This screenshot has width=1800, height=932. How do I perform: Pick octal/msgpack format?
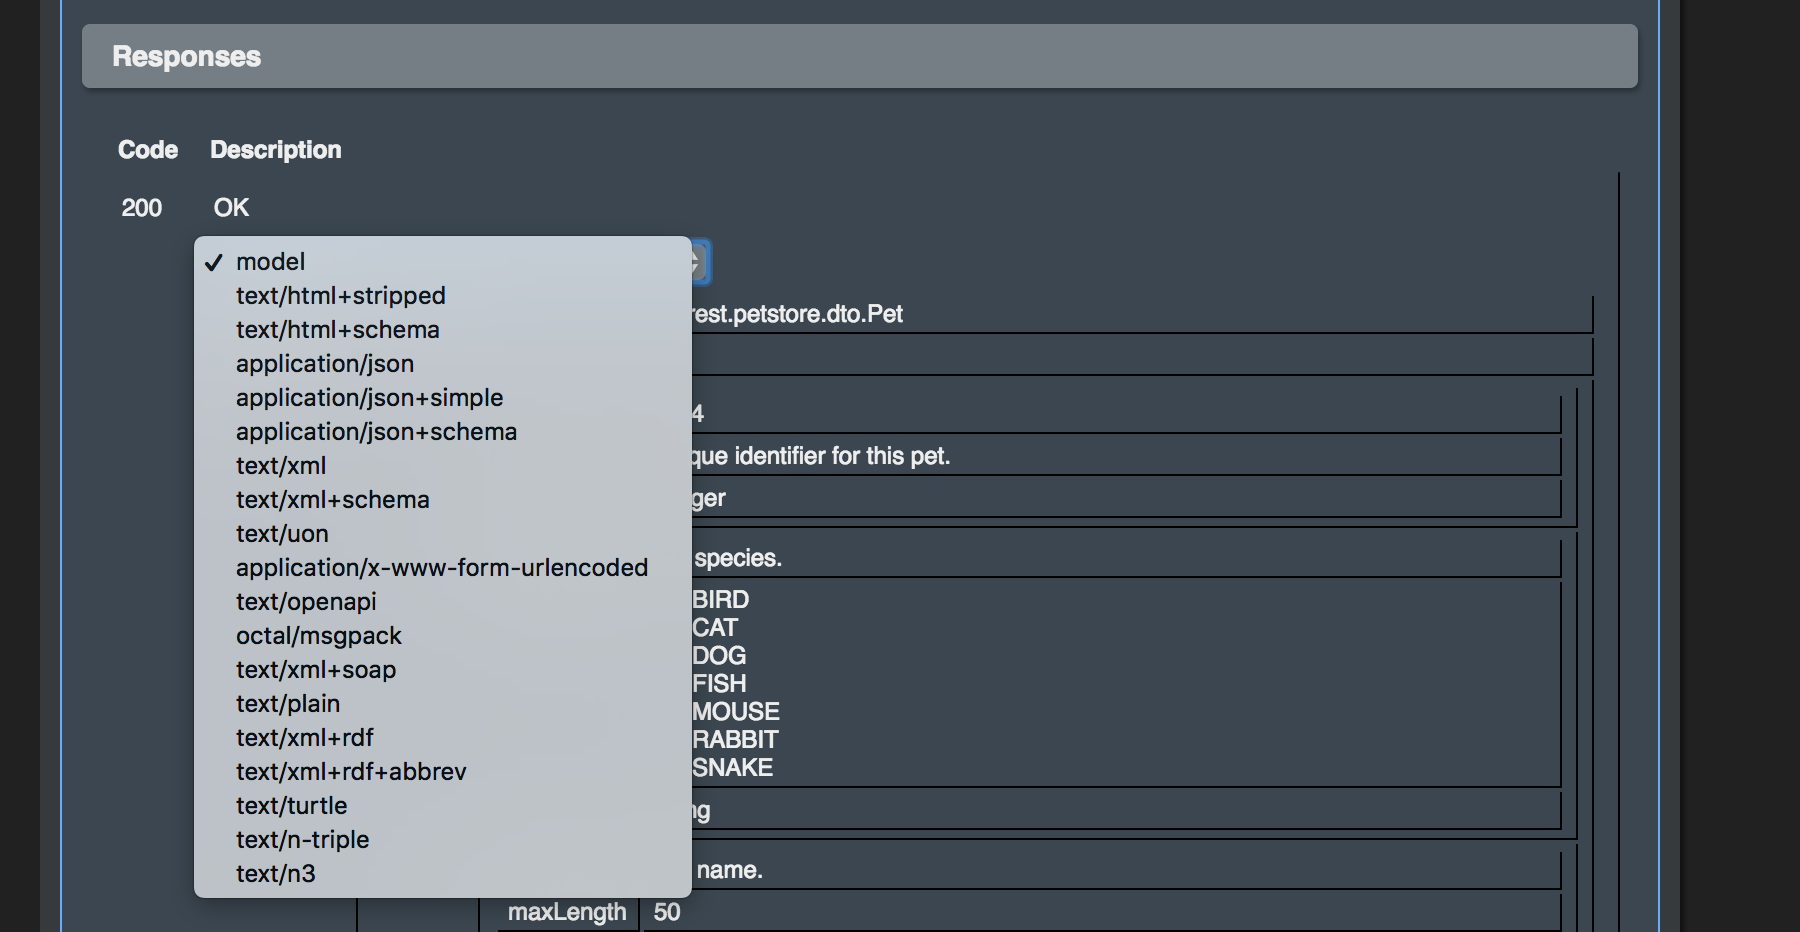pos(318,636)
